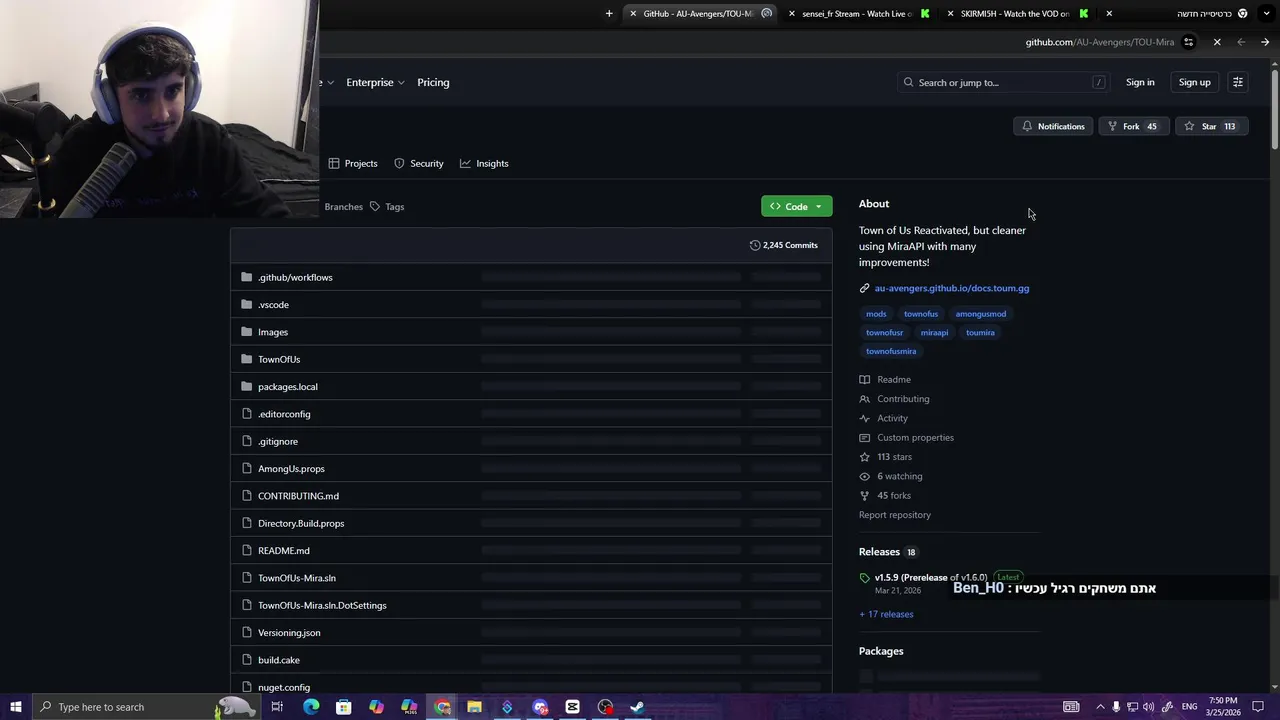The height and width of the screenshot is (720, 1280).
Task: Go to the Pricing page
Action: [433, 82]
